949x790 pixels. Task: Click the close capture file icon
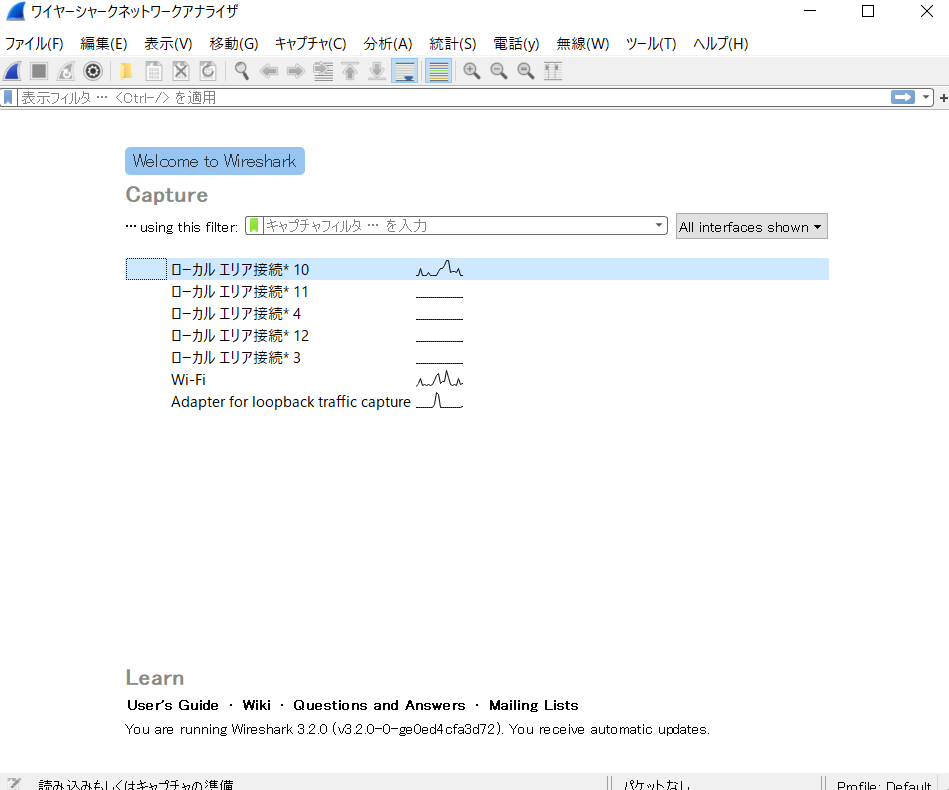(x=181, y=71)
